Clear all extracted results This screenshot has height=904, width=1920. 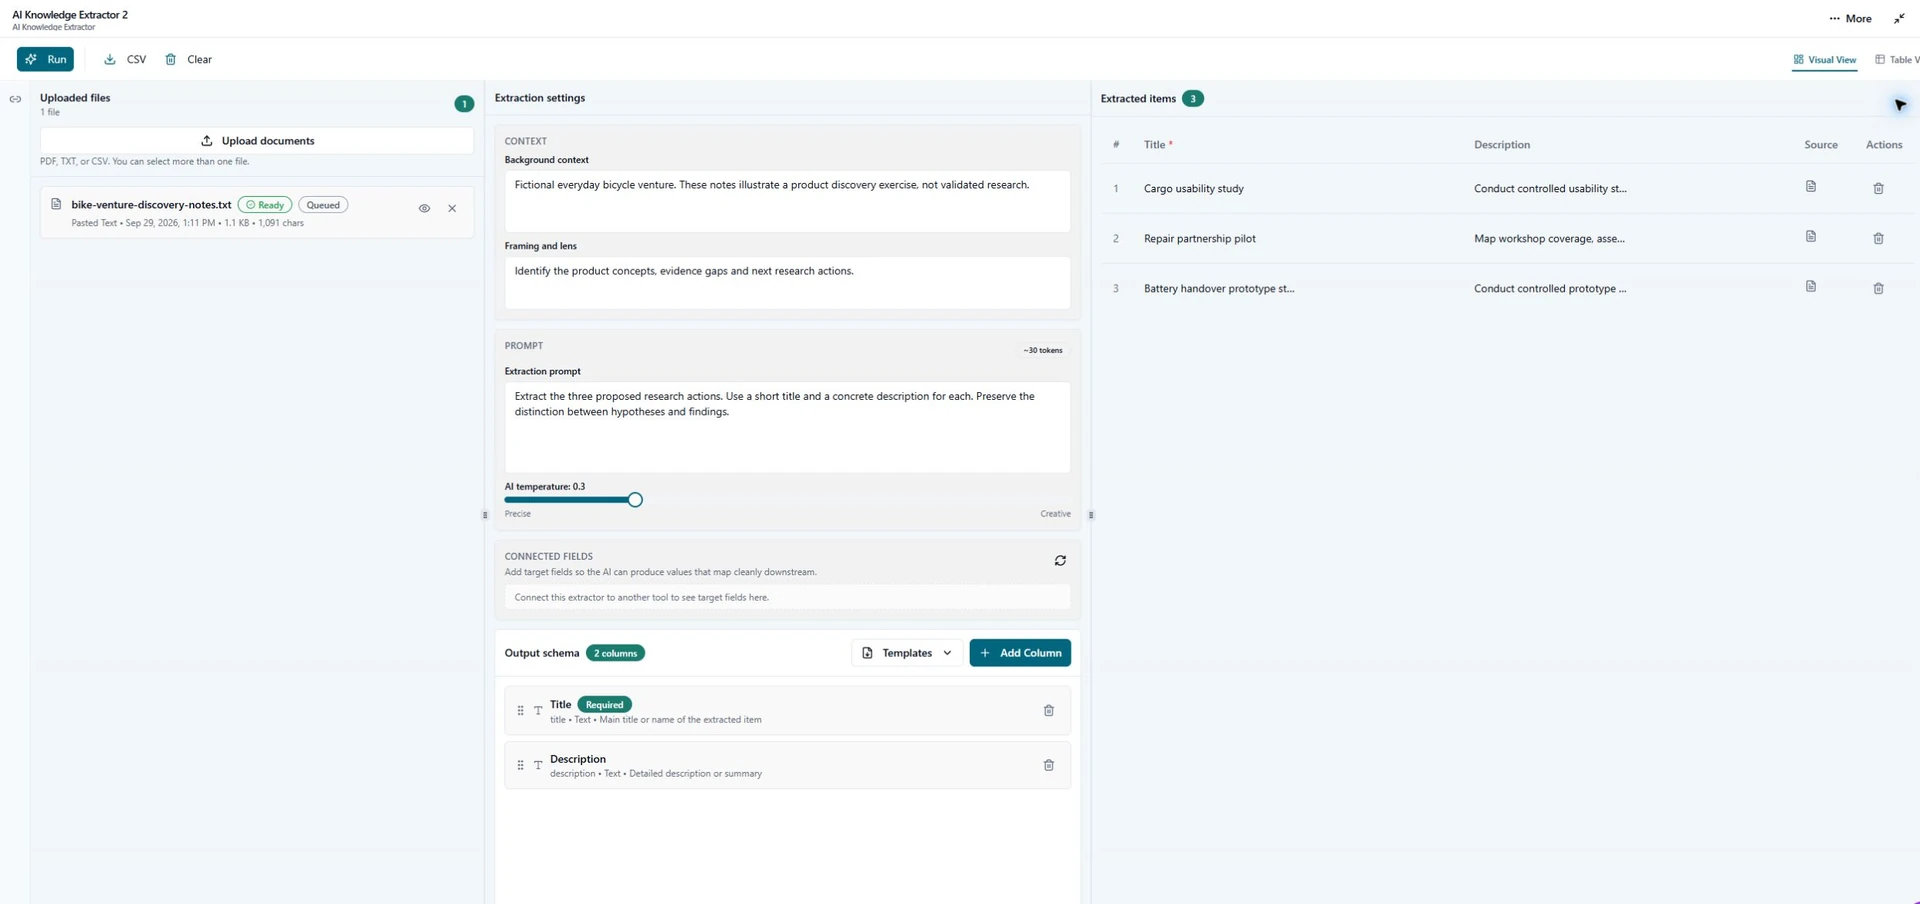pyautogui.click(x=188, y=59)
